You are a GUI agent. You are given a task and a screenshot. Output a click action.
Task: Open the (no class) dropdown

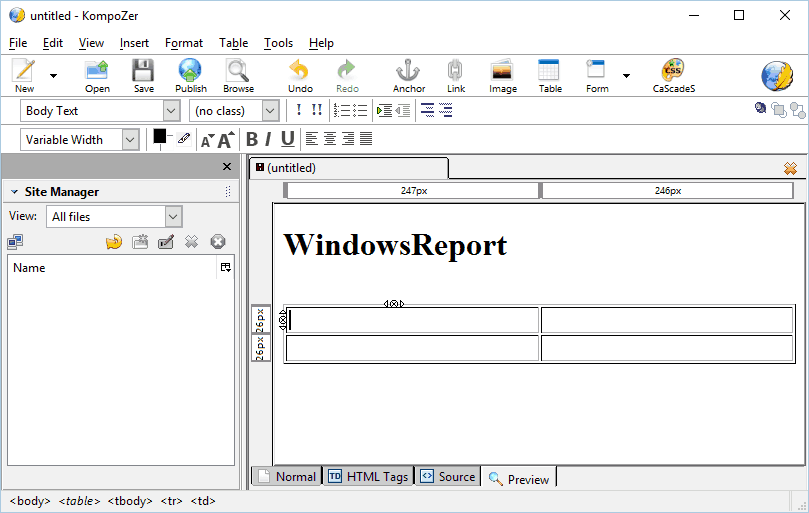(270, 110)
